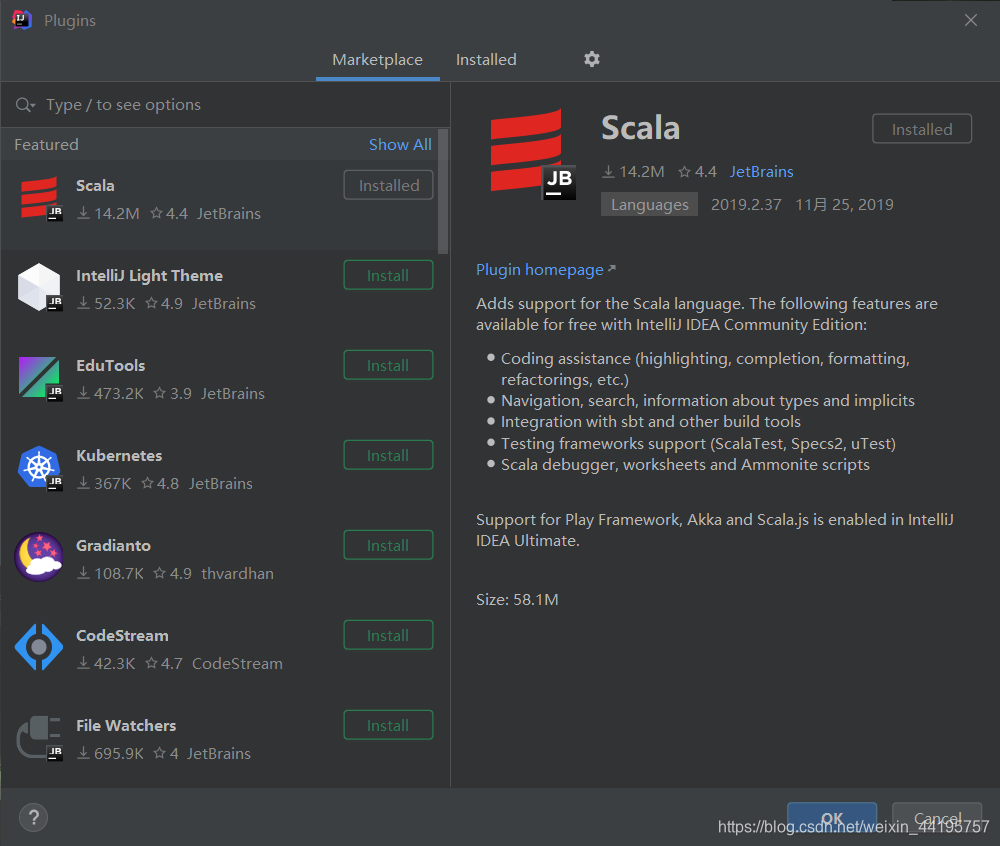The width and height of the screenshot is (1000, 846).
Task: Switch to the Installed tab
Action: tap(486, 60)
